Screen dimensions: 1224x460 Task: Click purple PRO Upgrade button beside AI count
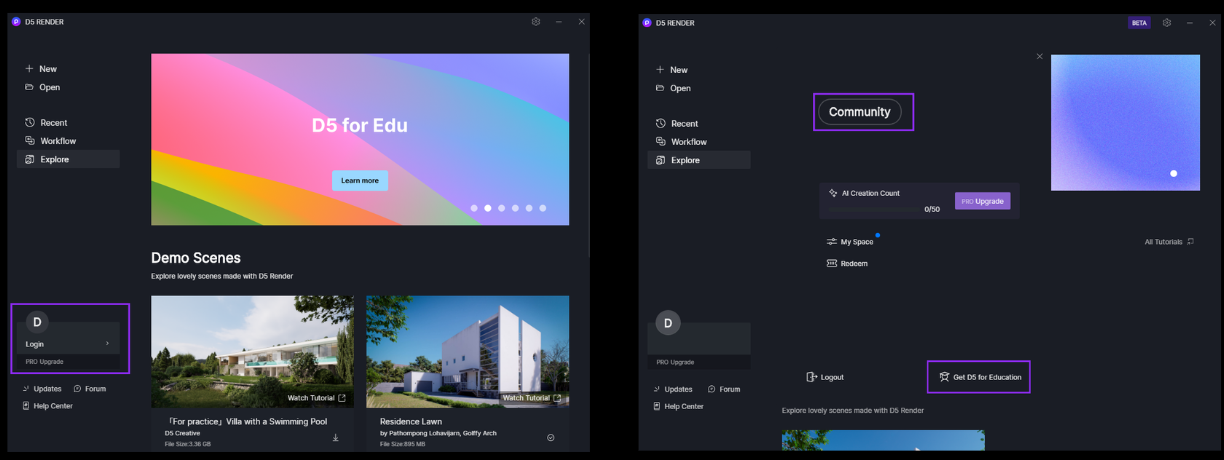tap(983, 201)
